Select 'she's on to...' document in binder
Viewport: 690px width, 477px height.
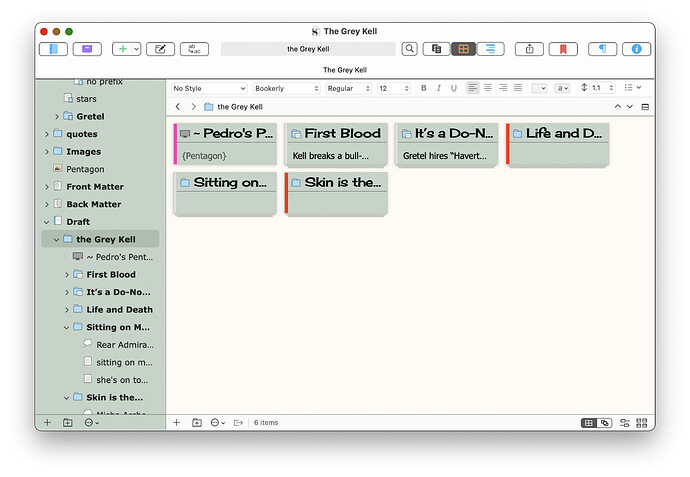(122, 380)
